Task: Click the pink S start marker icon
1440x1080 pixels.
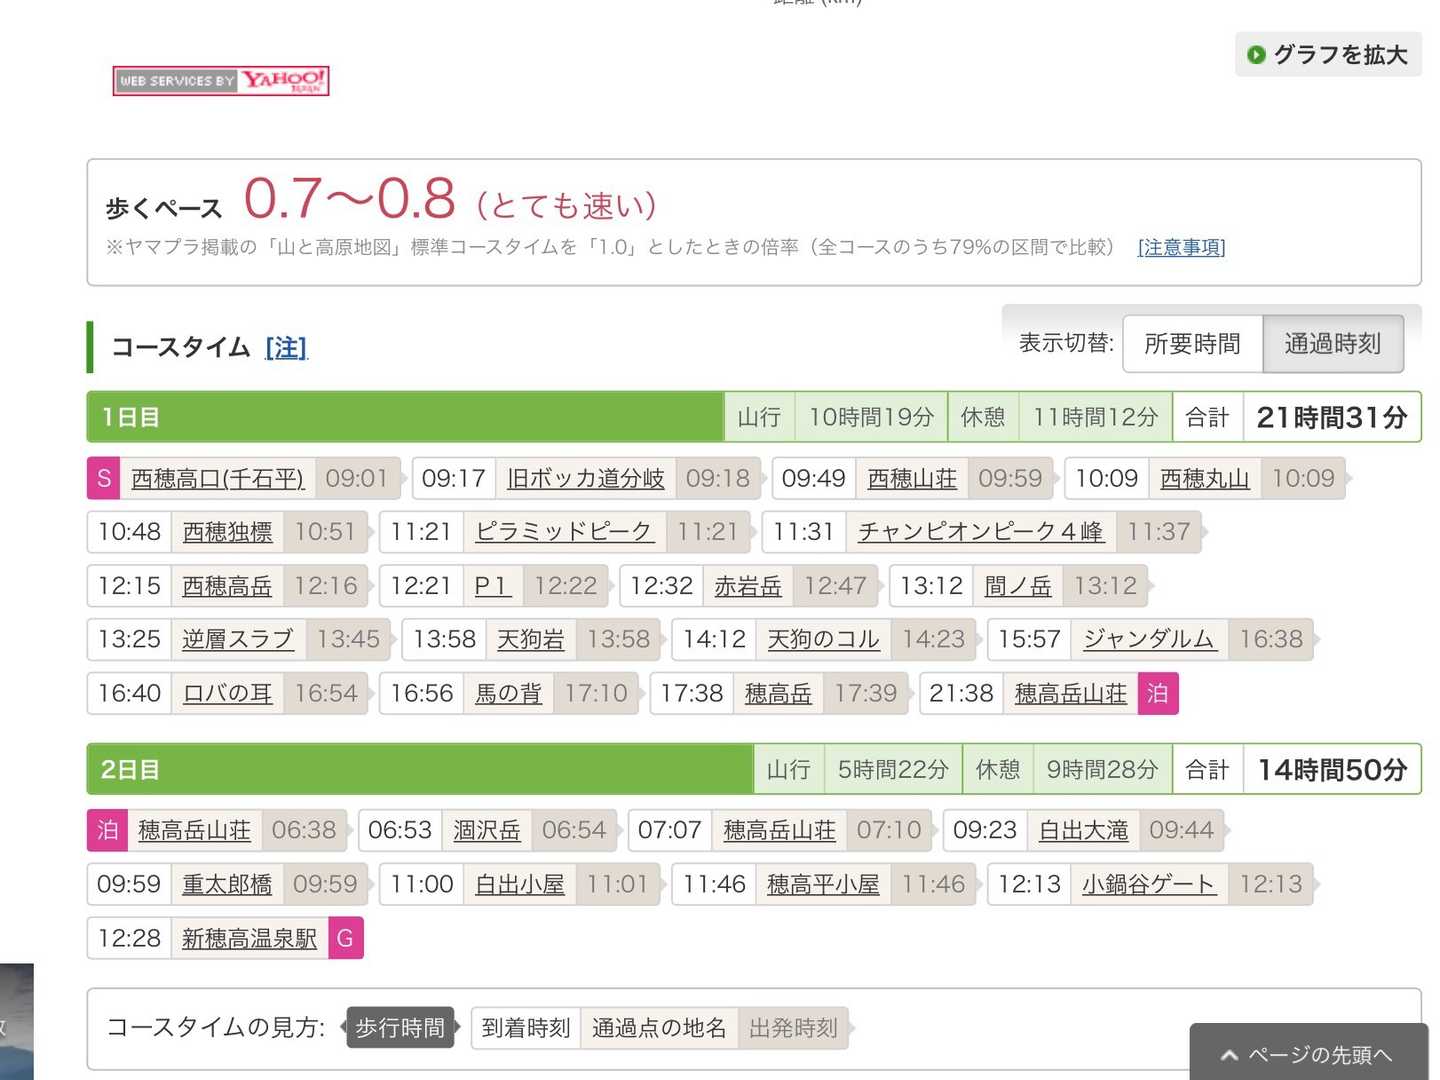Action: point(104,479)
